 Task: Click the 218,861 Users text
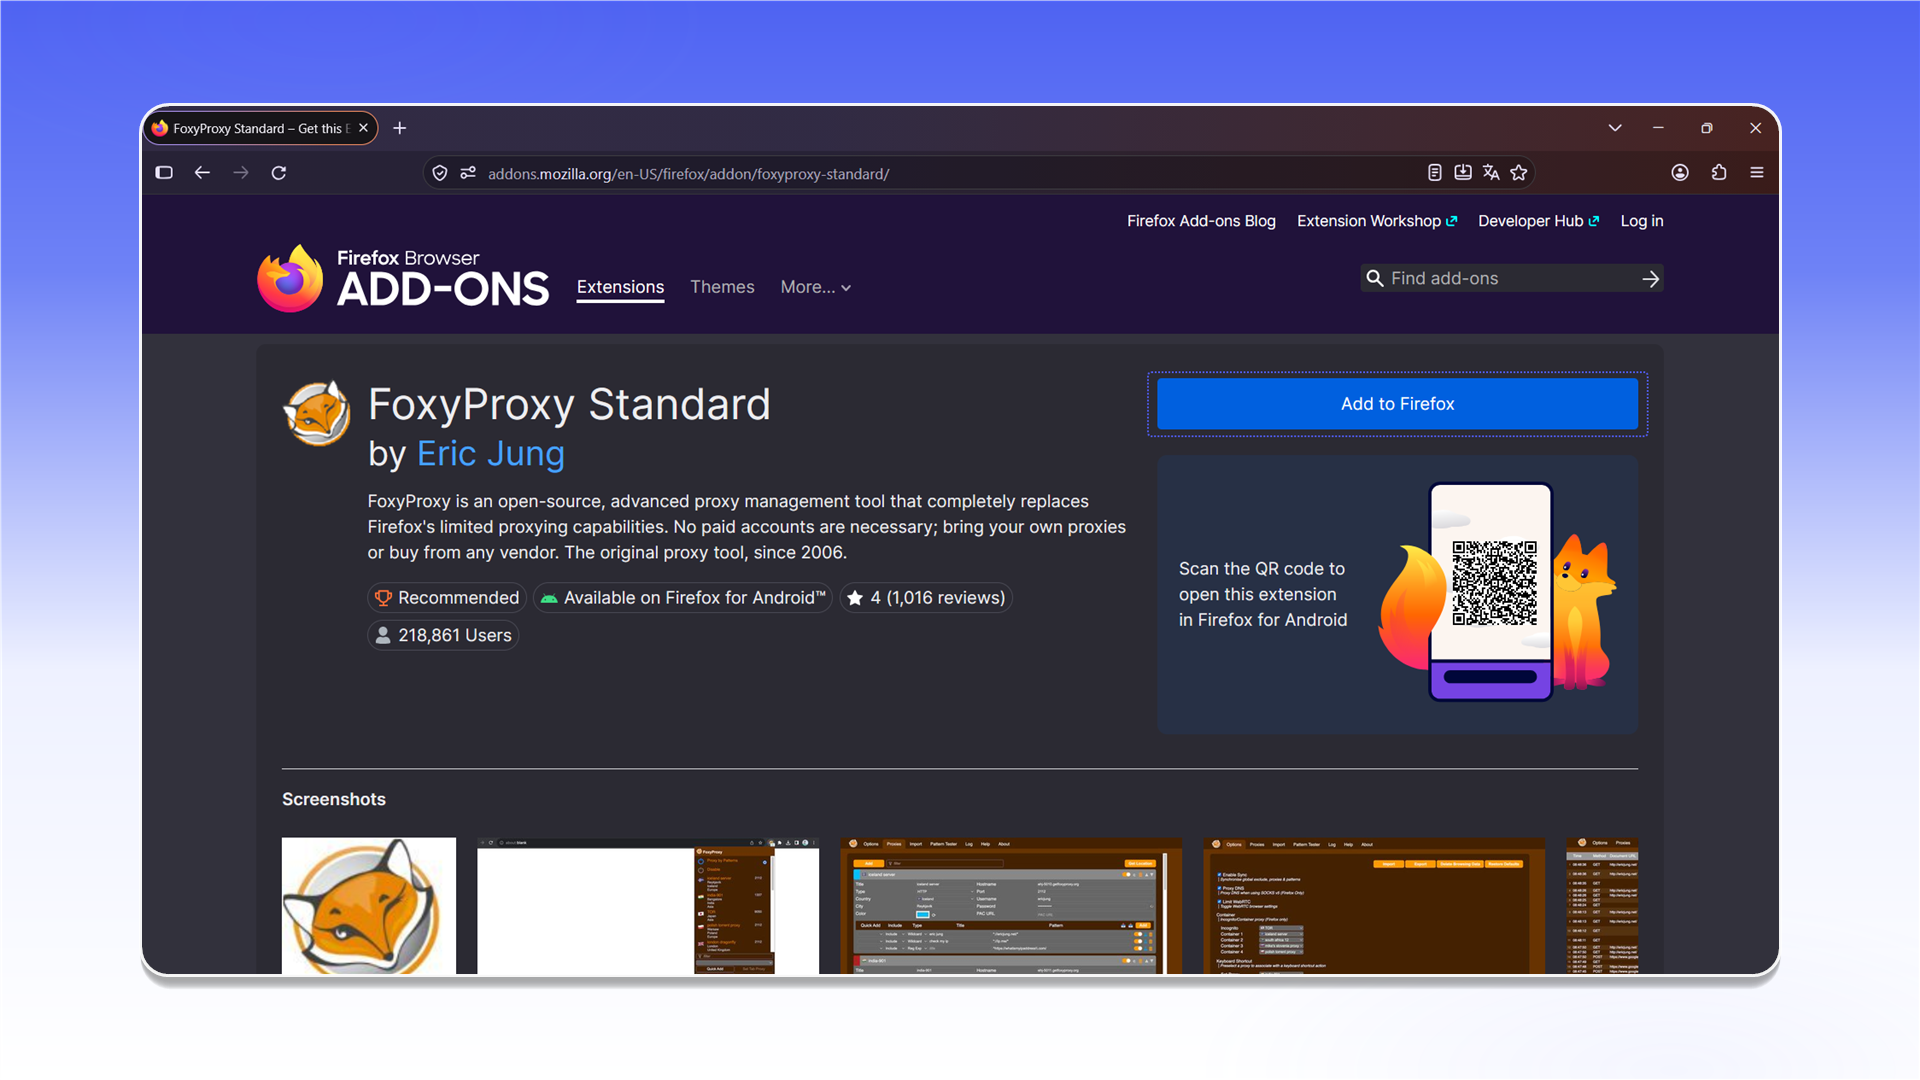(455, 636)
